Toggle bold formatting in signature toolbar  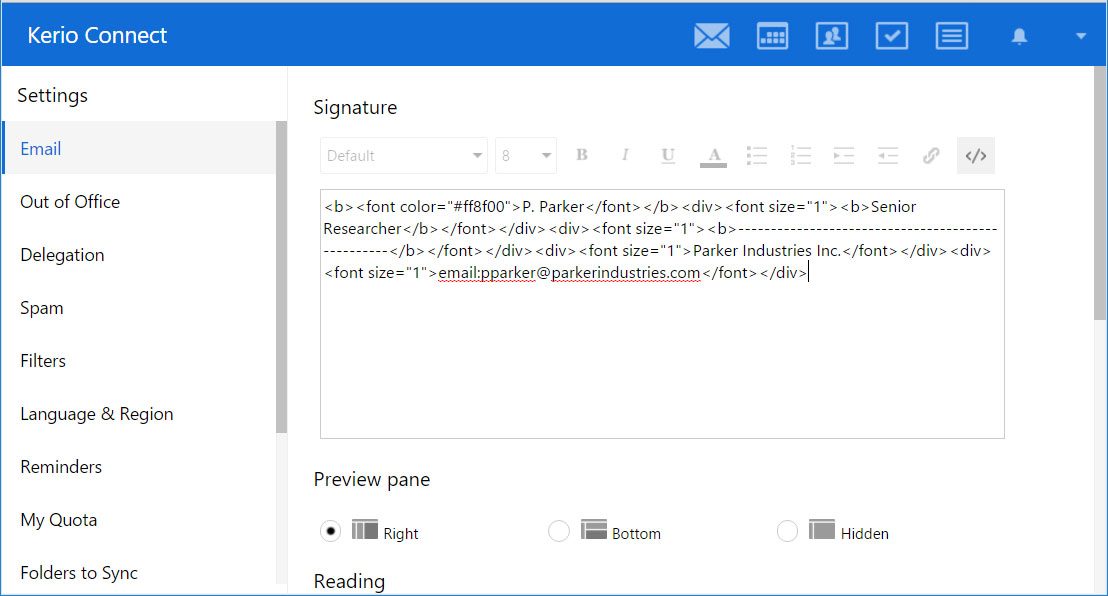click(x=582, y=155)
